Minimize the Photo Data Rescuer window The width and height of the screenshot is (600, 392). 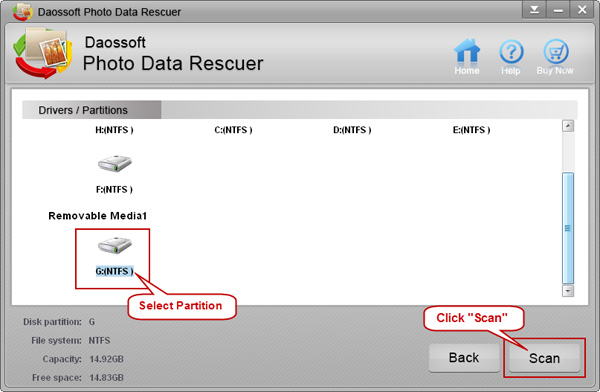558,10
